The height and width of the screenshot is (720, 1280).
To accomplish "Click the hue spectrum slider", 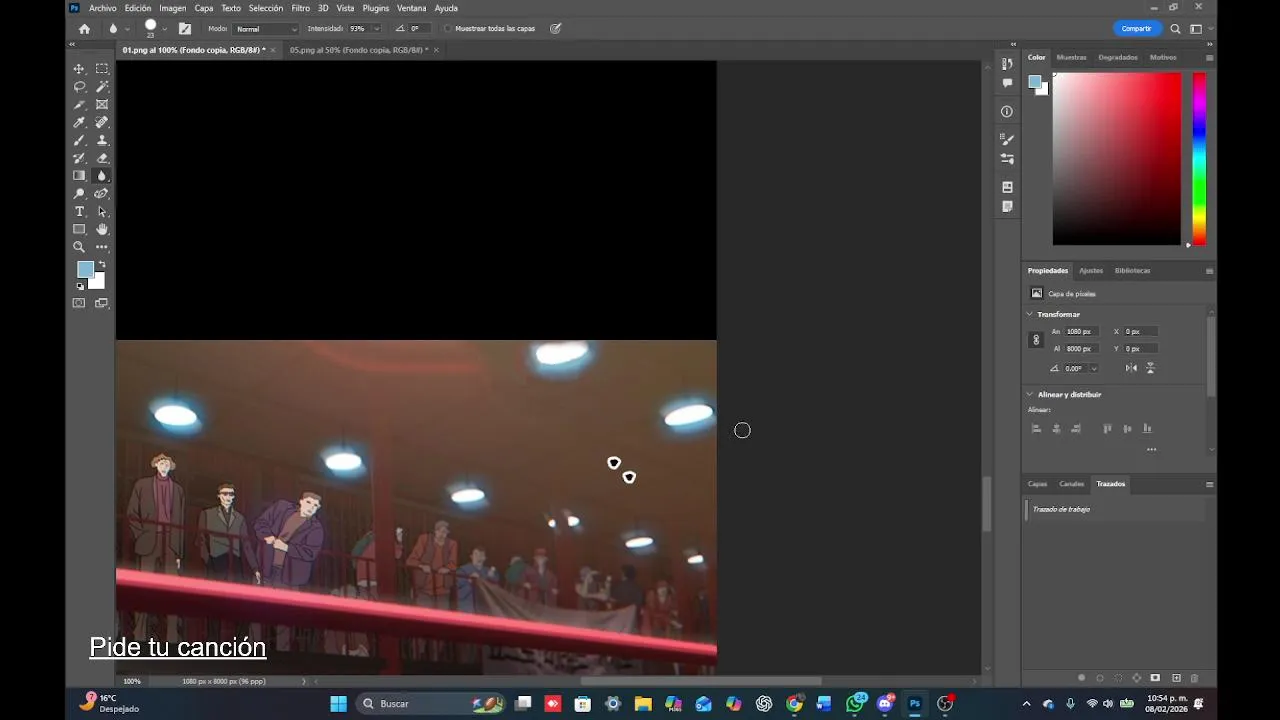I will [1199, 158].
